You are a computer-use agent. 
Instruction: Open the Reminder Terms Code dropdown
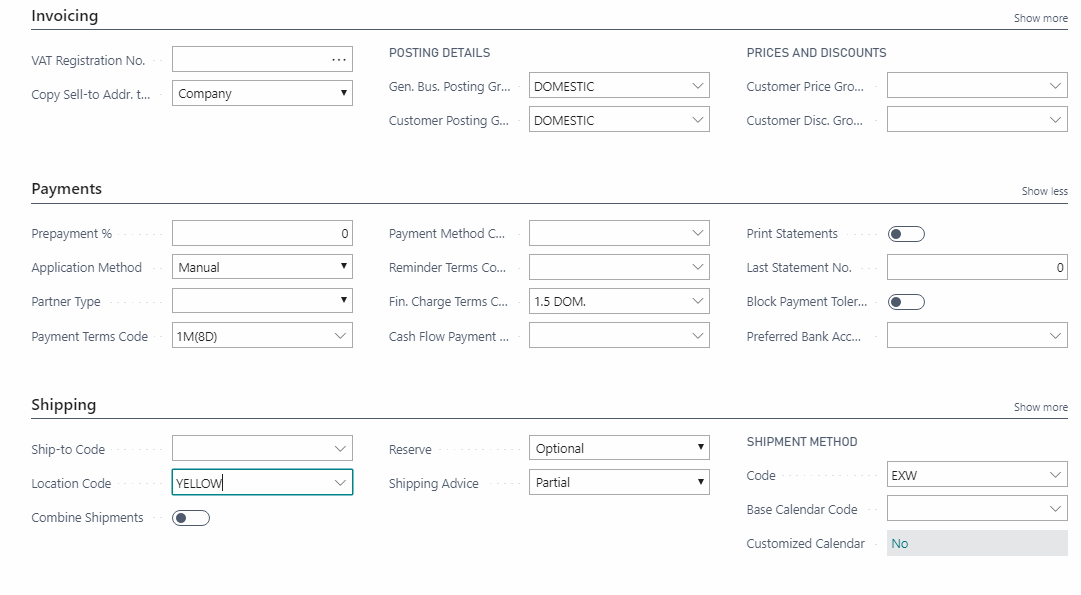click(x=698, y=267)
